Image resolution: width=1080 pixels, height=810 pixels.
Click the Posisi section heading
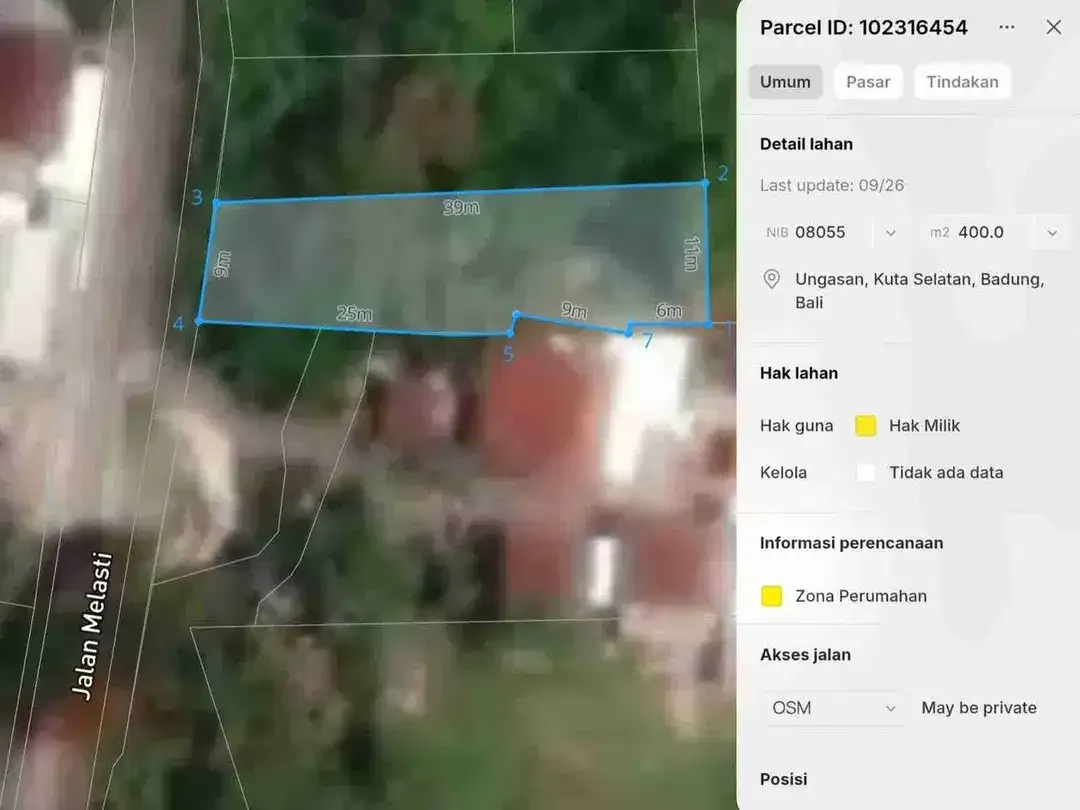(784, 779)
